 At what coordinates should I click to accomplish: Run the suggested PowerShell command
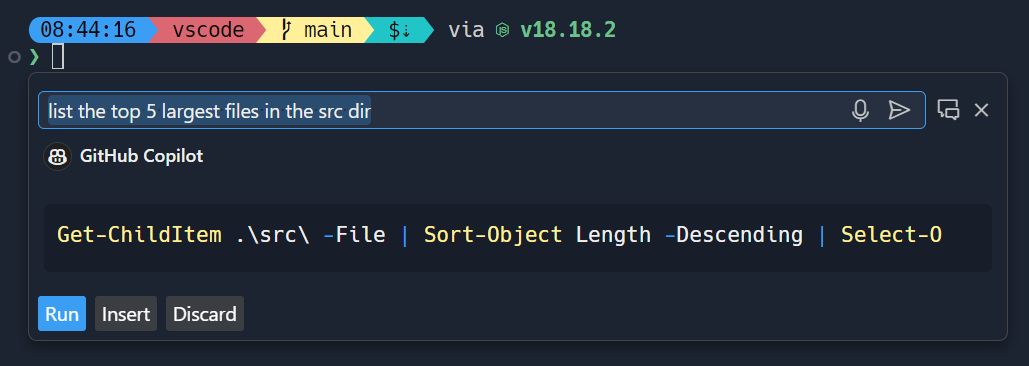(x=62, y=314)
